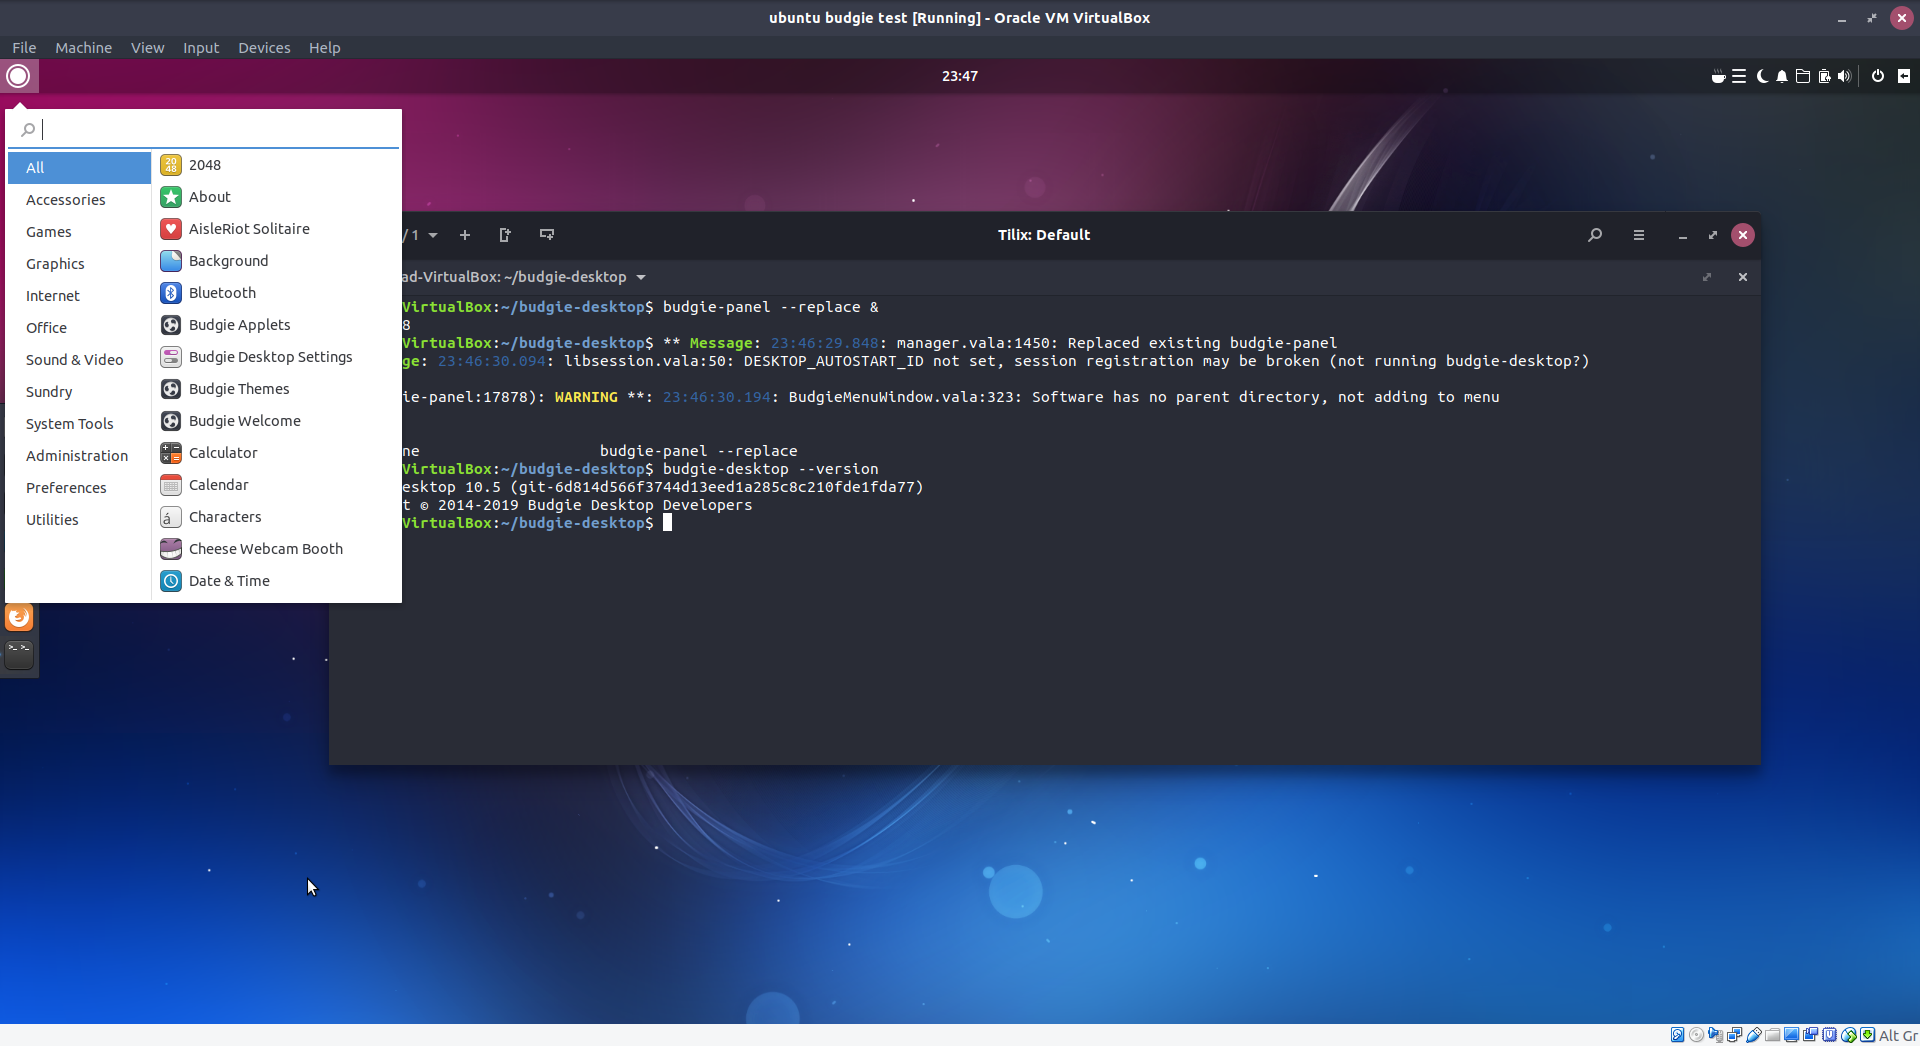The width and height of the screenshot is (1920, 1046).
Task: Open the Devices menu in VirtualBox
Action: click(x=264, y=47)
